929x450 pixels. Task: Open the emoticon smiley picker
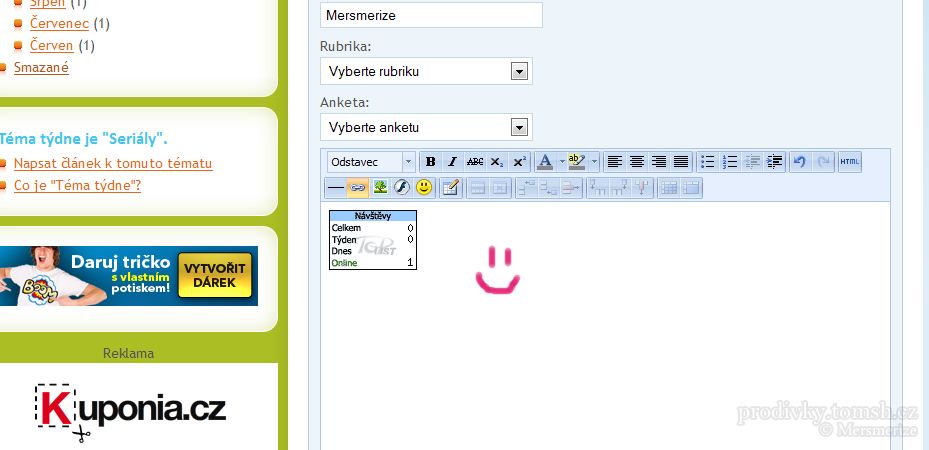[424, 188]
